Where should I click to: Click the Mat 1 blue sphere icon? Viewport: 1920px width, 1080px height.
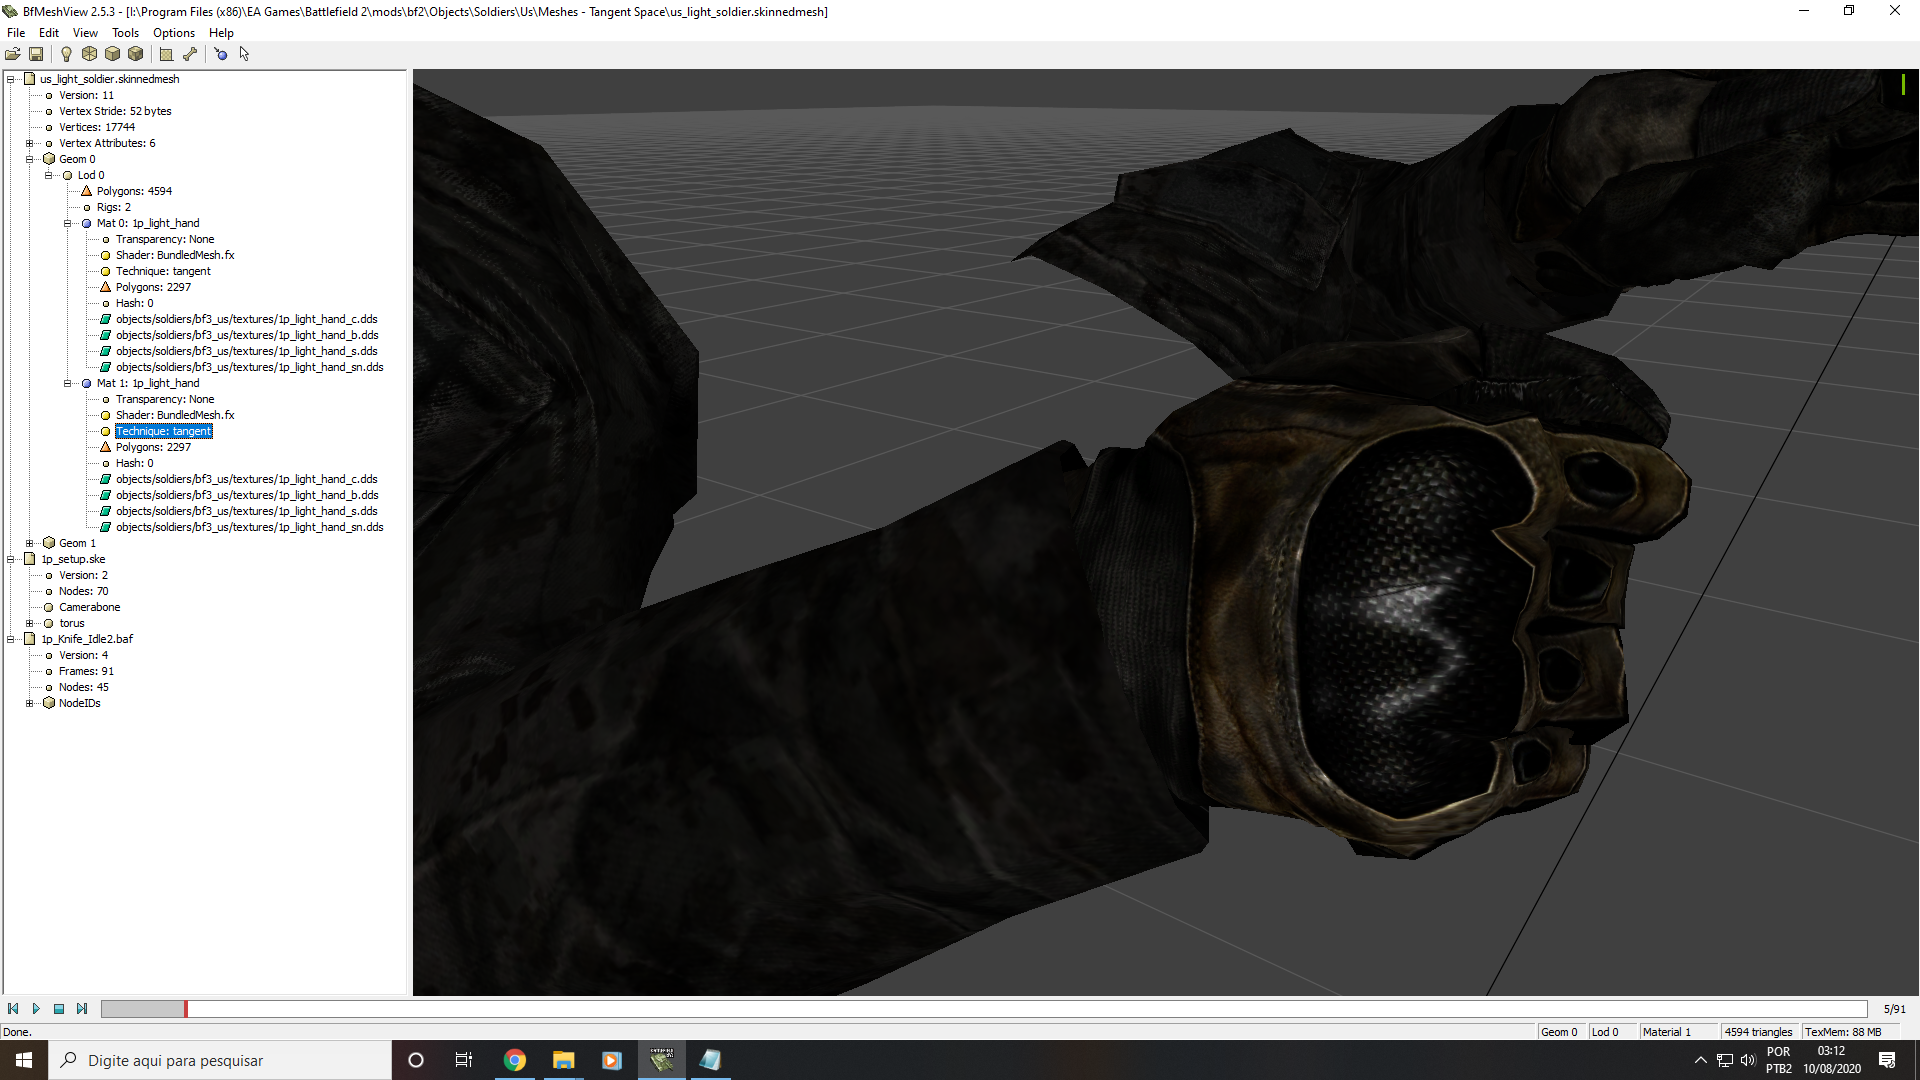tap(86, 383)
